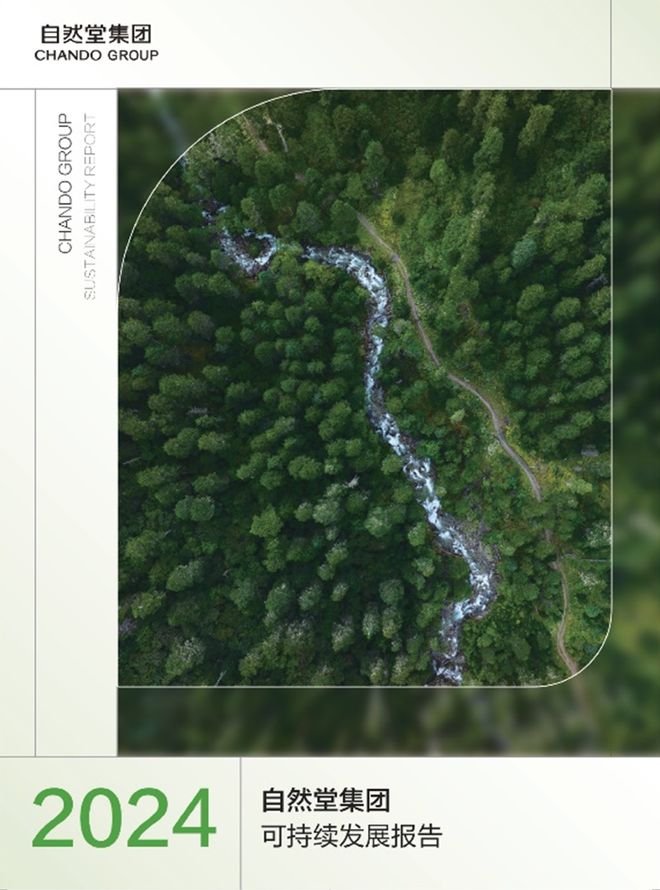Click the CHANDO GROUP text under the logo
This screenshot has width=660, height=890.
pos(96,56)
